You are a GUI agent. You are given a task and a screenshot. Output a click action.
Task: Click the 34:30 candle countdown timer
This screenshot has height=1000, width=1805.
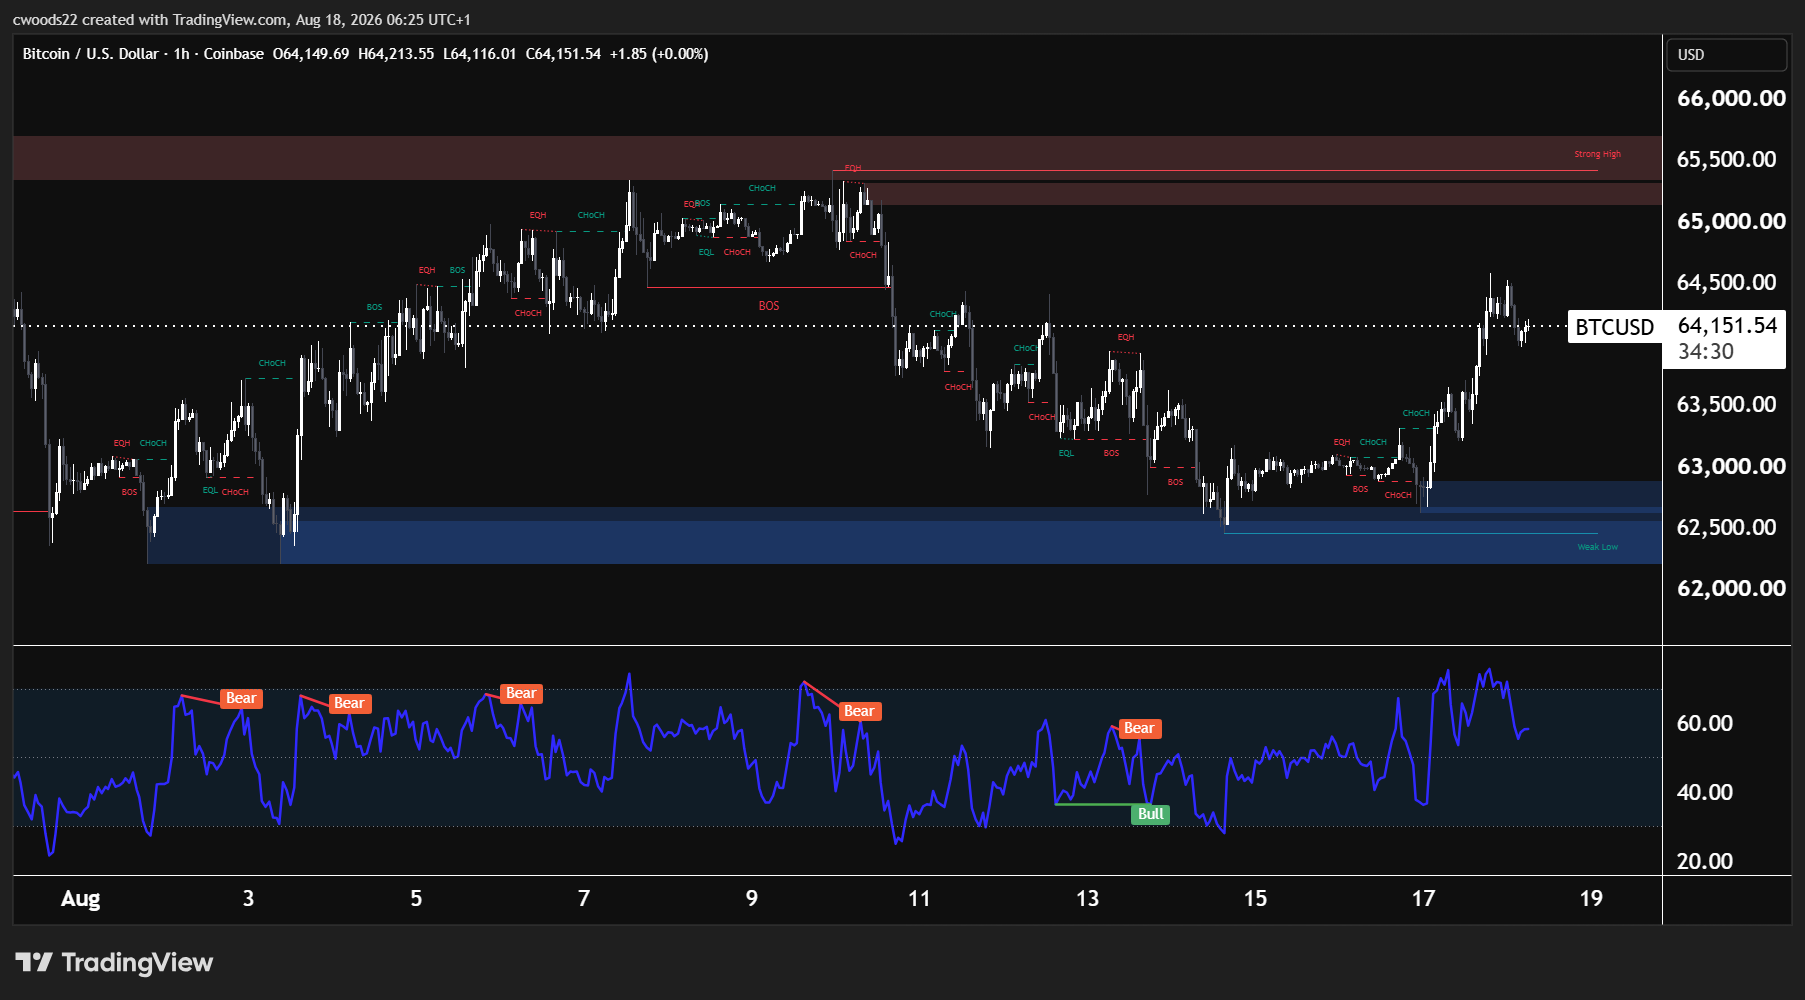(1706, 352)
